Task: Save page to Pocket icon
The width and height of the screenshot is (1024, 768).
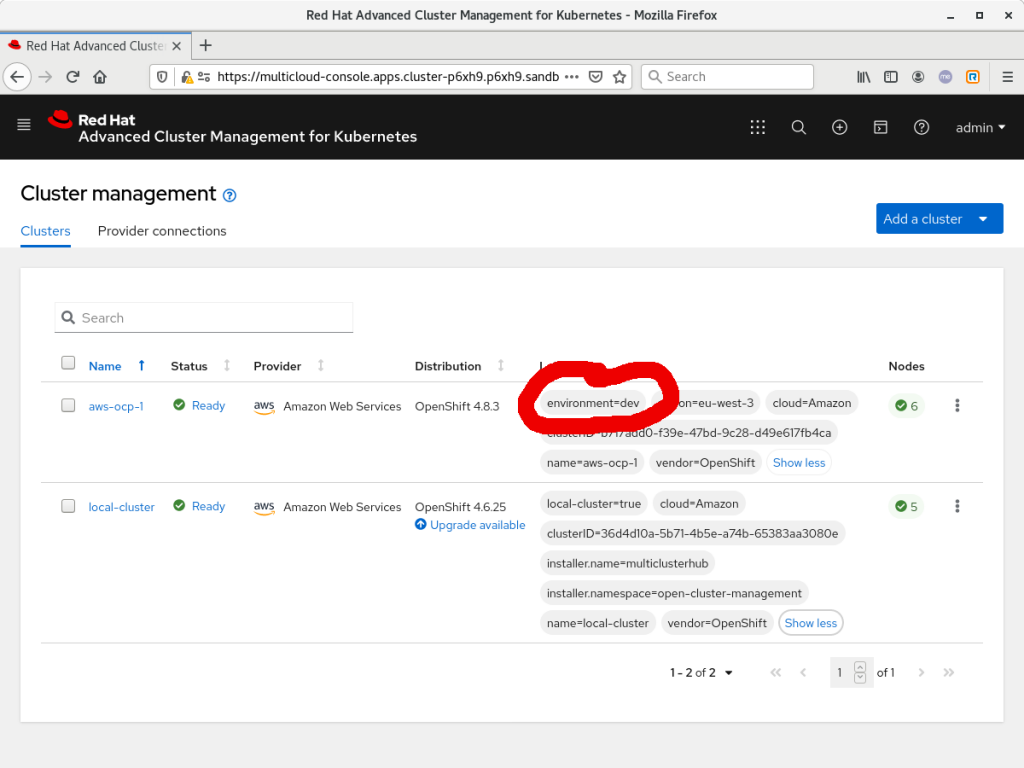Action: pos(596,77)
